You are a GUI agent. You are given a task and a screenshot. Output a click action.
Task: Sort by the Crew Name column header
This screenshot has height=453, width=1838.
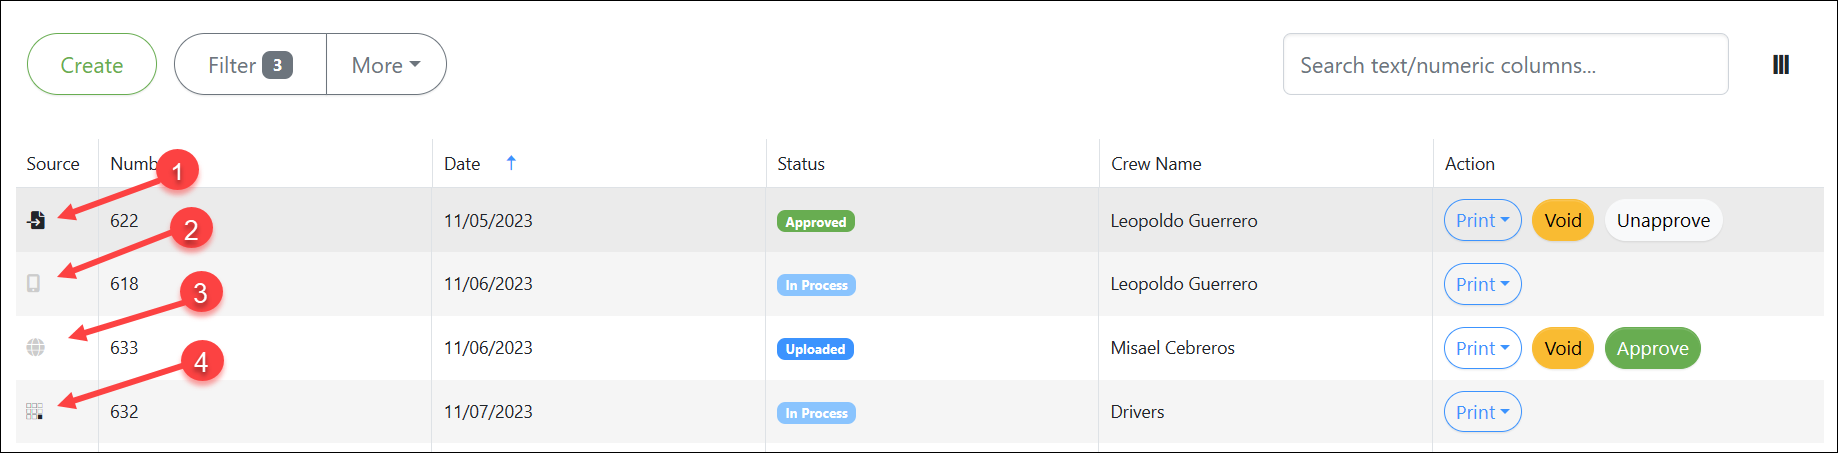tap(1156, 164)
